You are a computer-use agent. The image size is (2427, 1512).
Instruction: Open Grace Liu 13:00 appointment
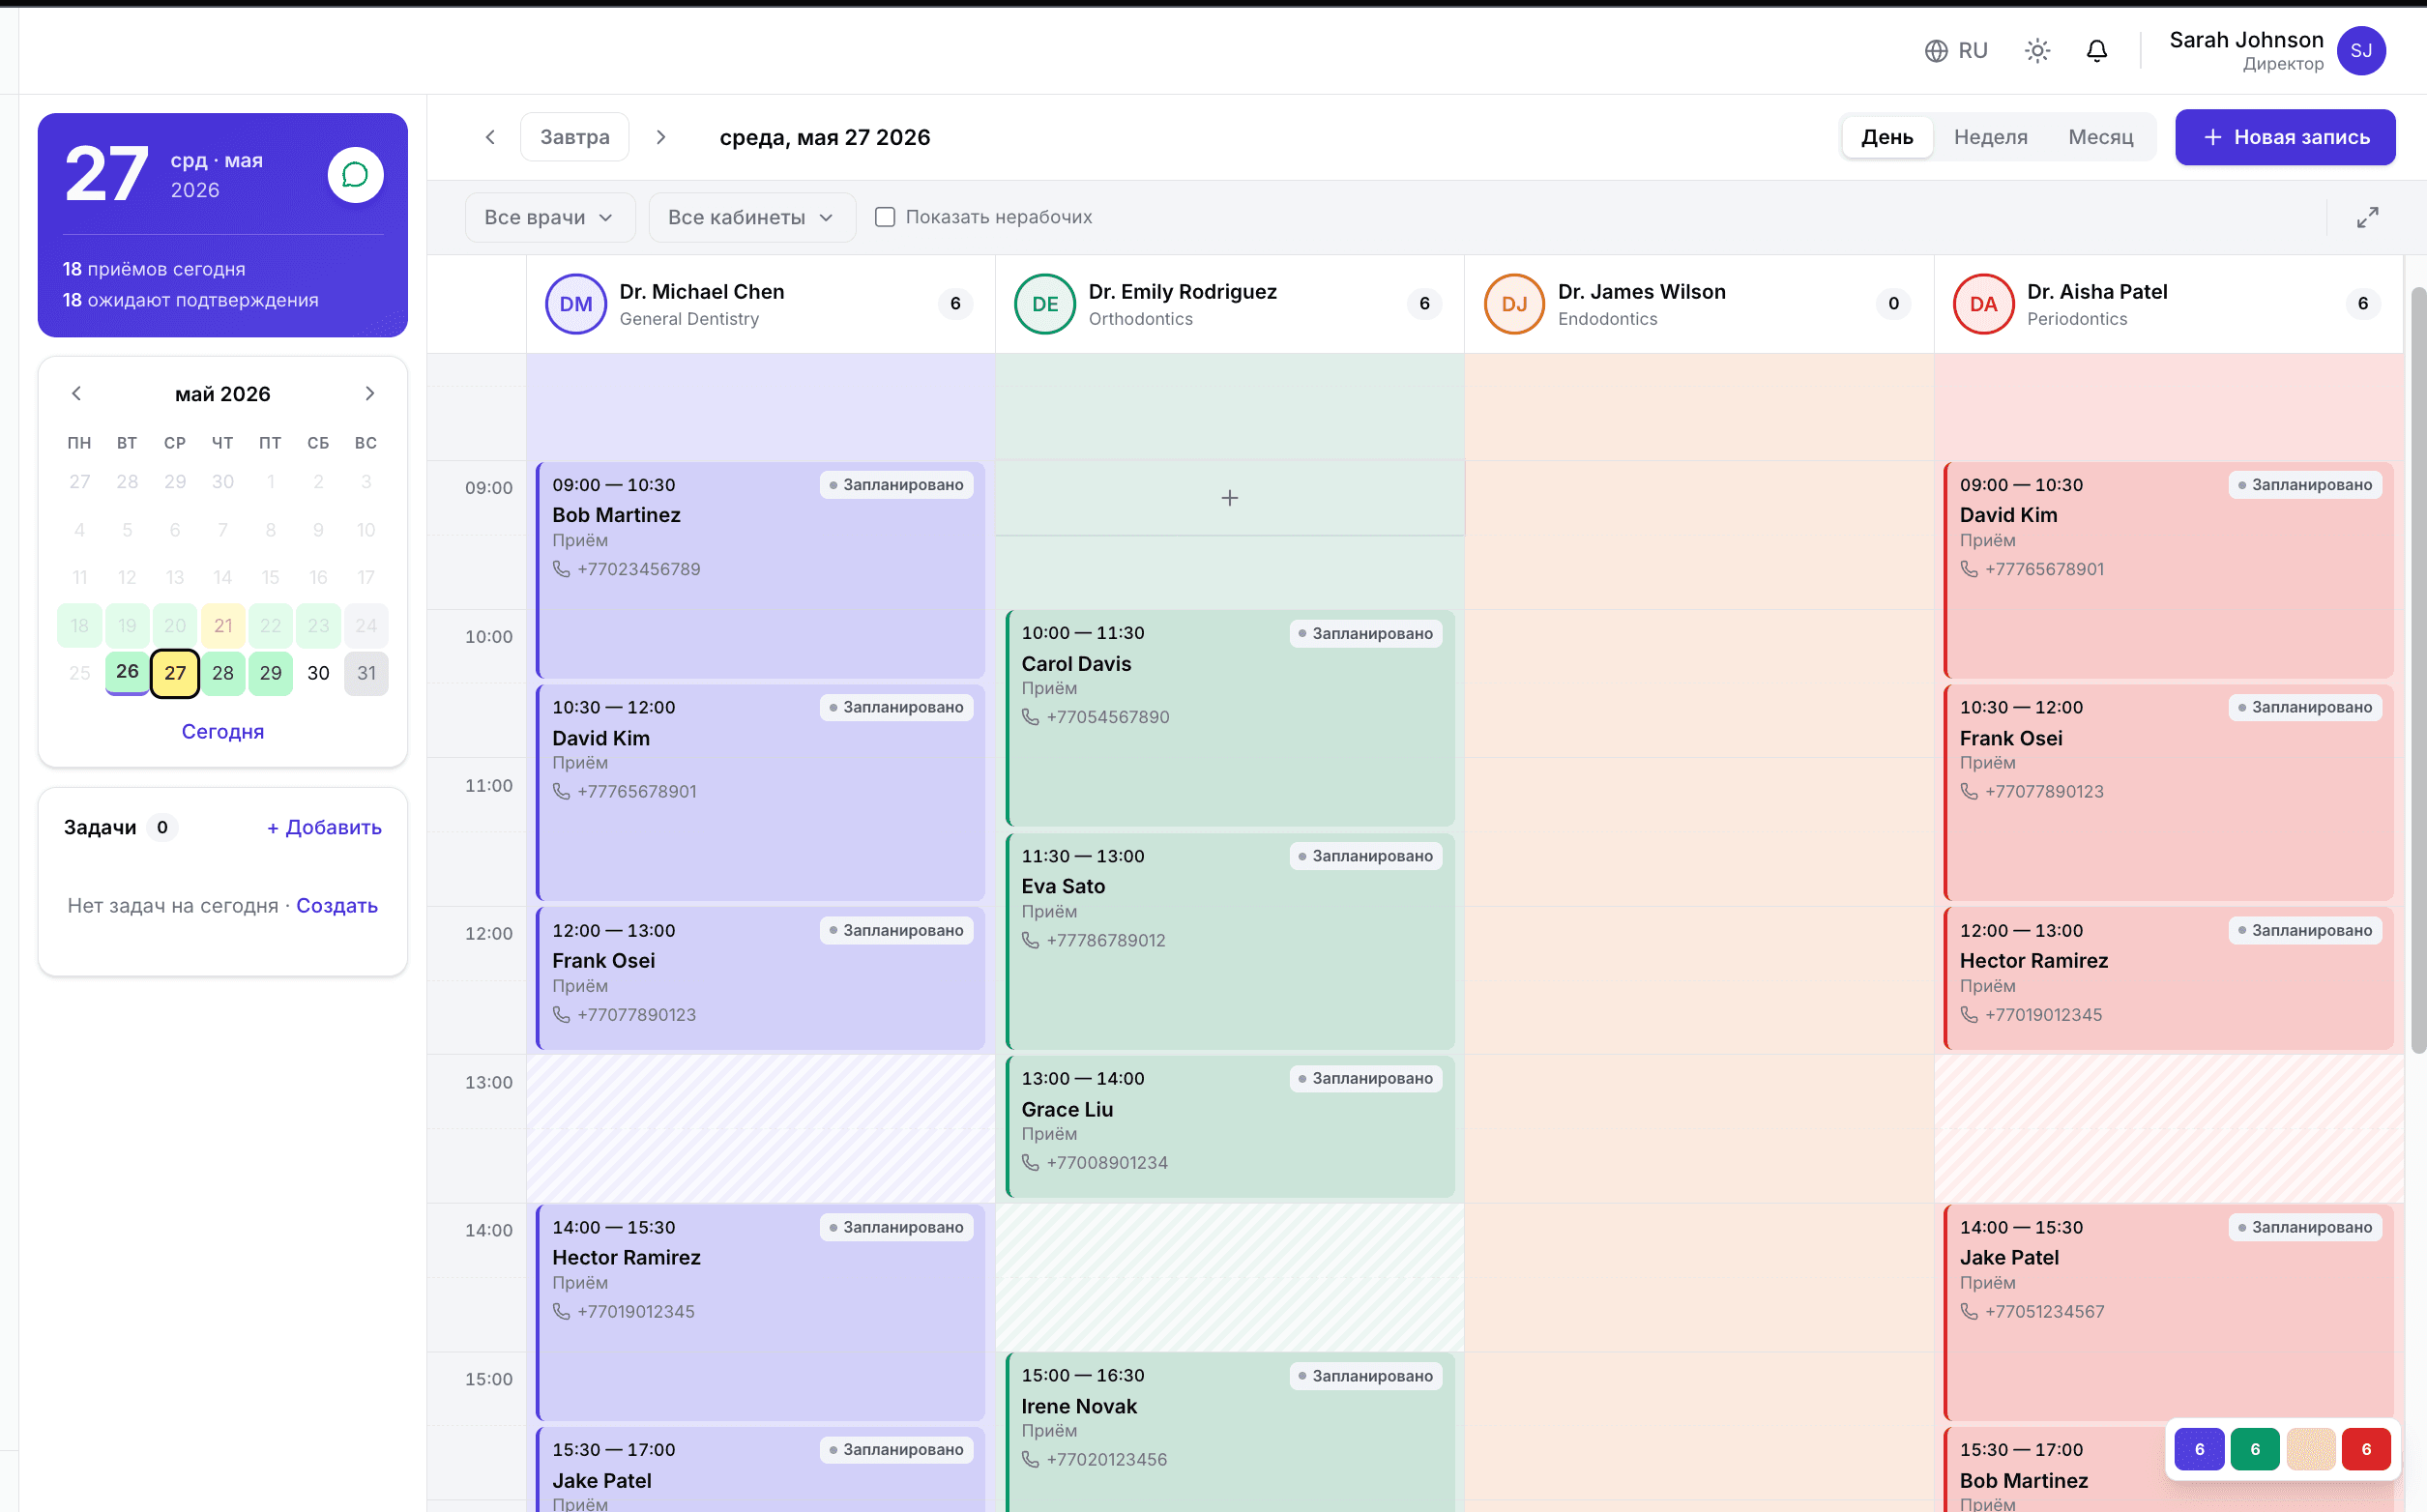1230,1127
